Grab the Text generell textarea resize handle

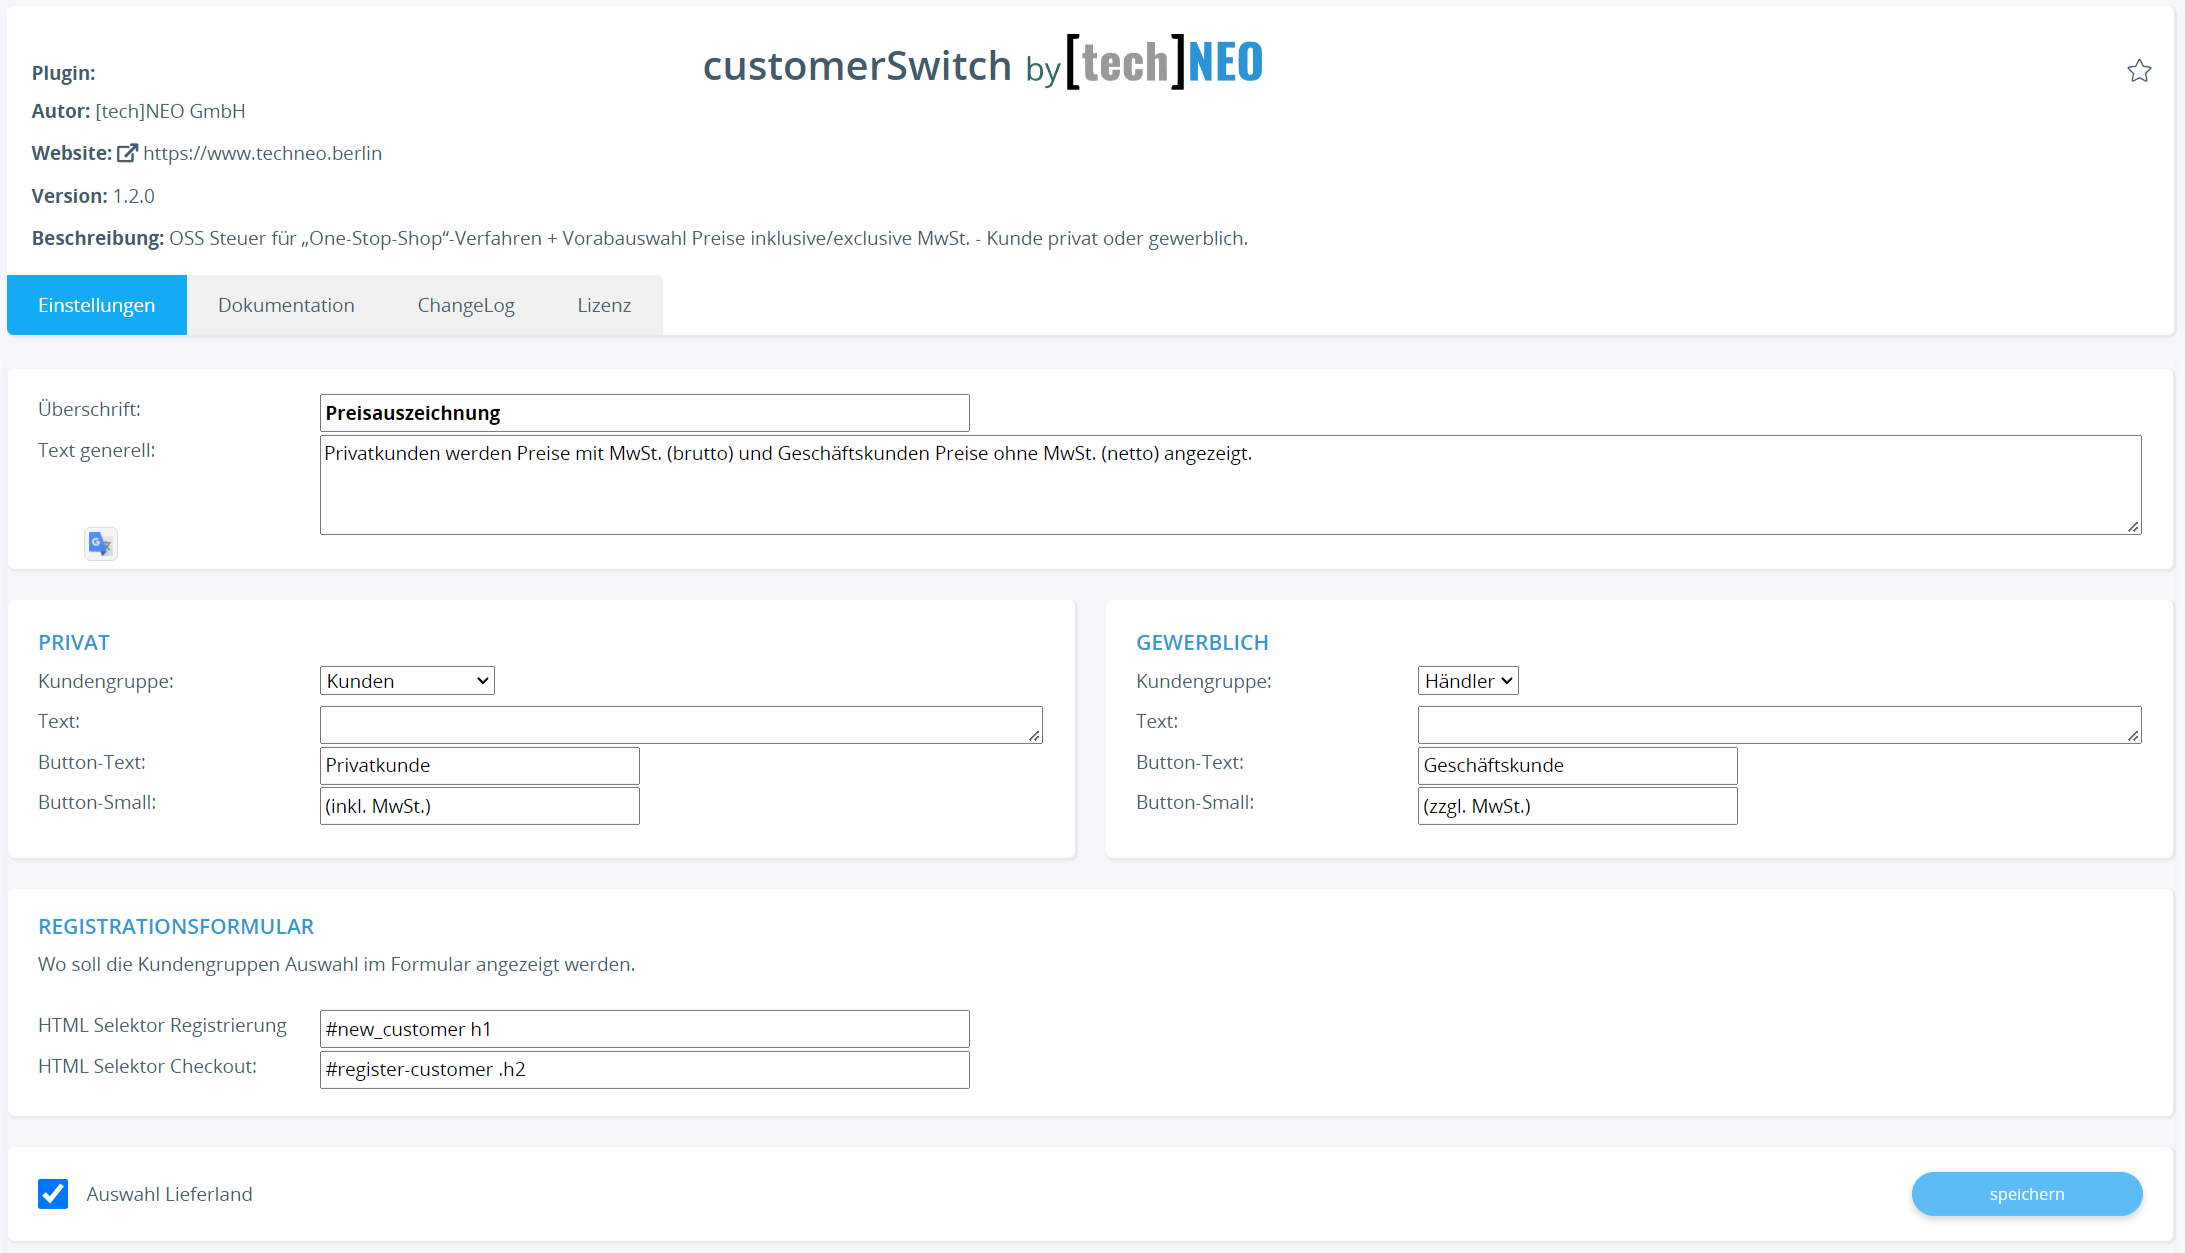click(x=2133, y=527)
